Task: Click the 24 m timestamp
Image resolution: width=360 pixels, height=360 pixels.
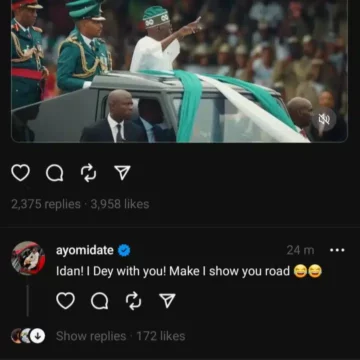Action: tap(300, 250)
